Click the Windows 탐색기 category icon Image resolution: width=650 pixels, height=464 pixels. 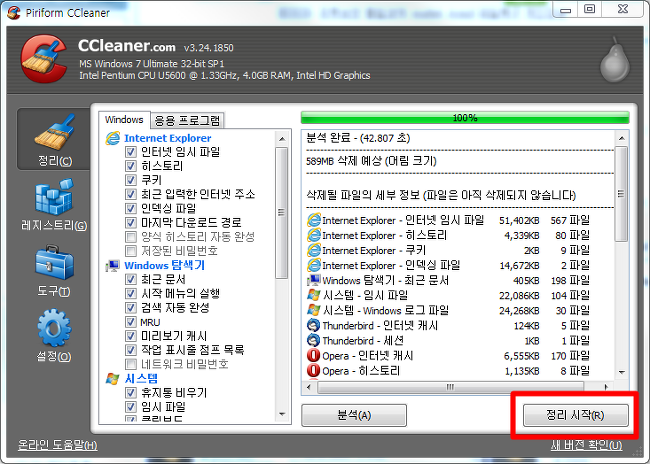tap(112, 265)
